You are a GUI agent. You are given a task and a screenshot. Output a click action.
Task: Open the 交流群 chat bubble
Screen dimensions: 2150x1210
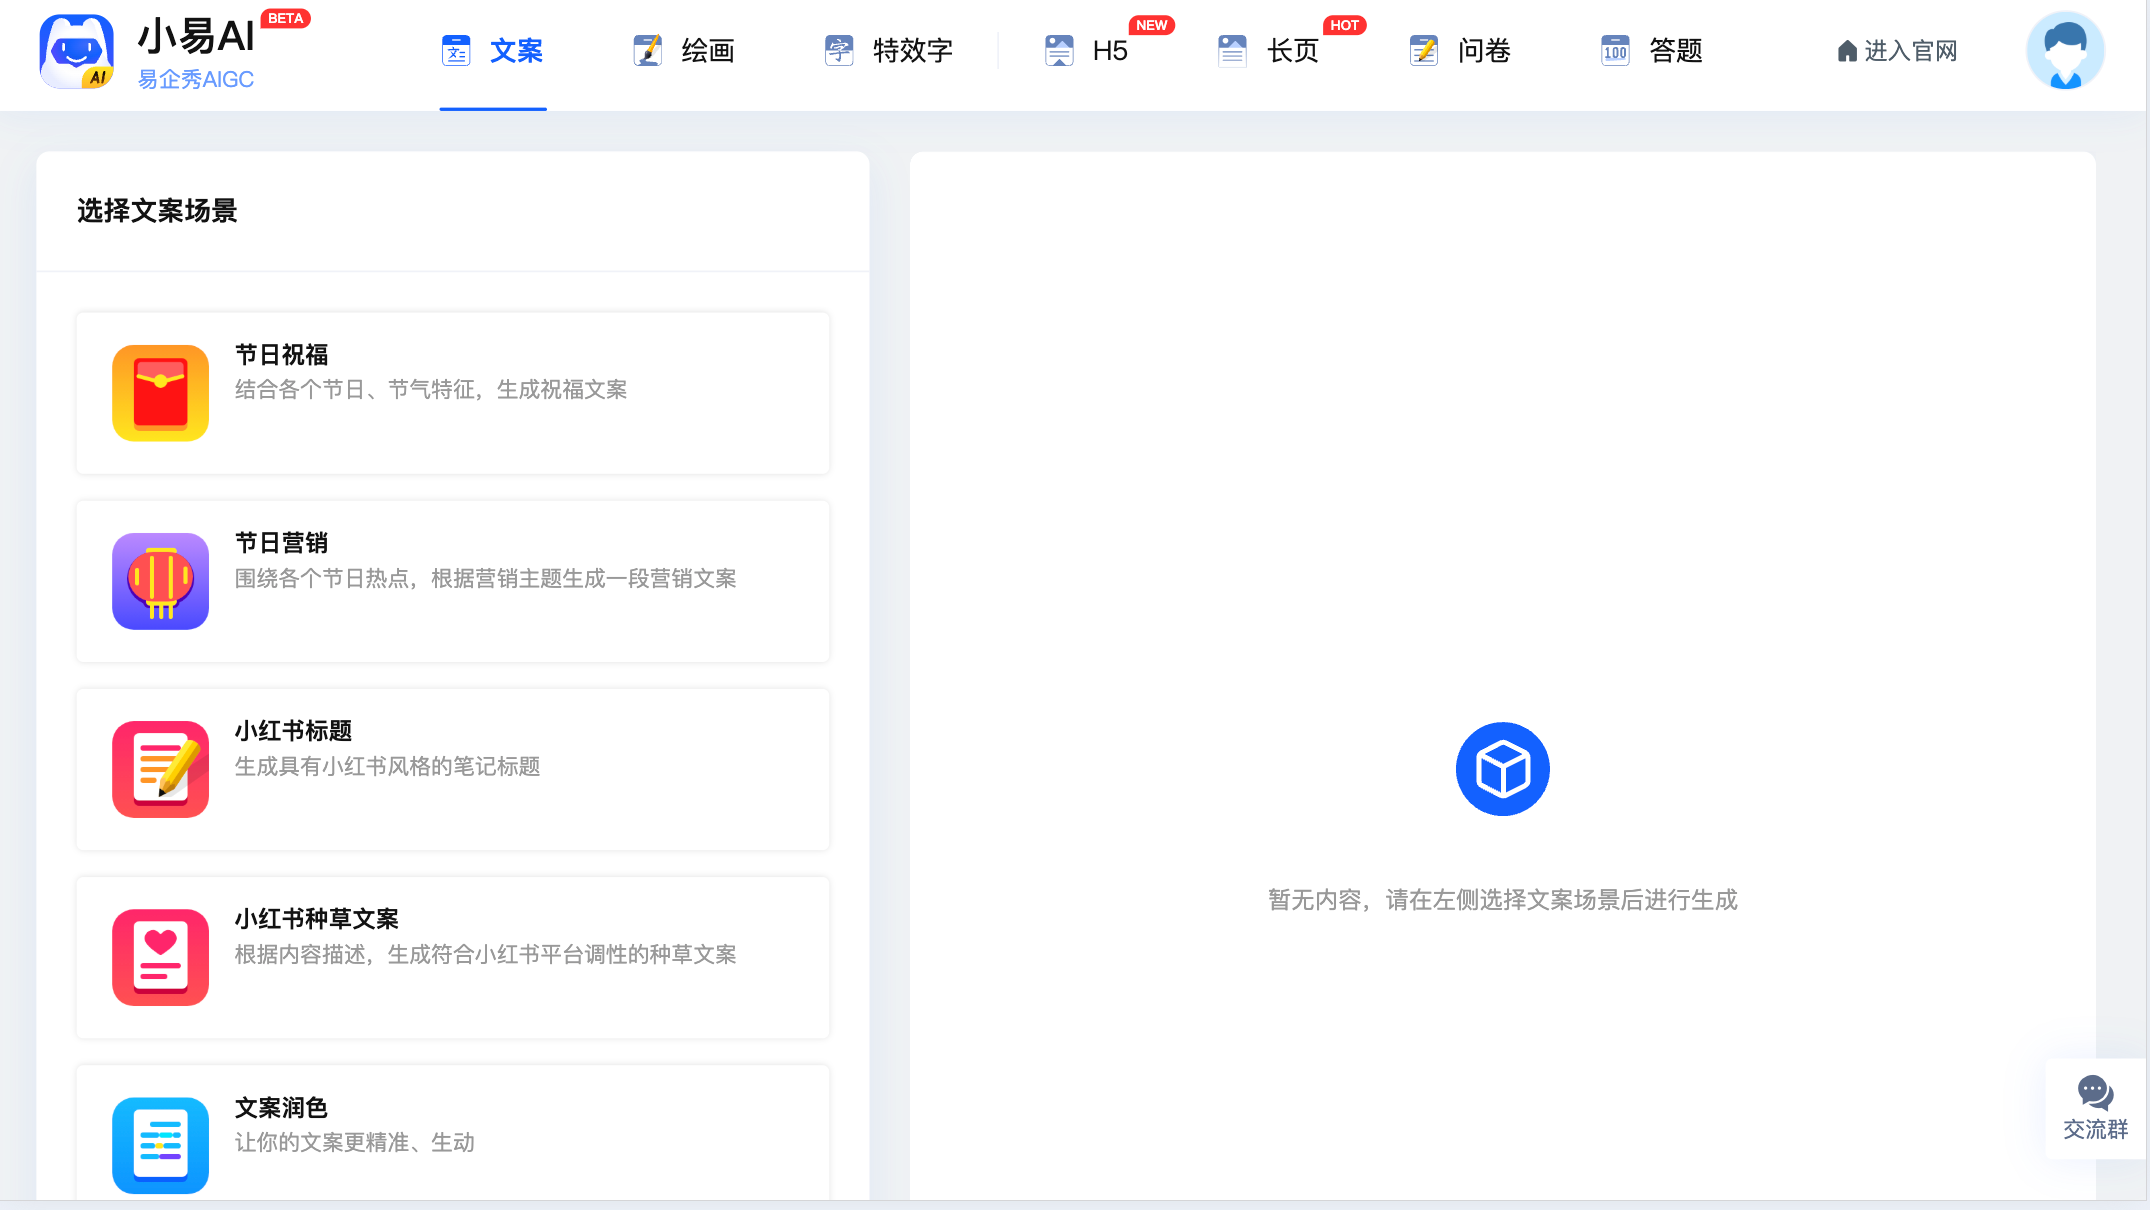point(2095,1108)
